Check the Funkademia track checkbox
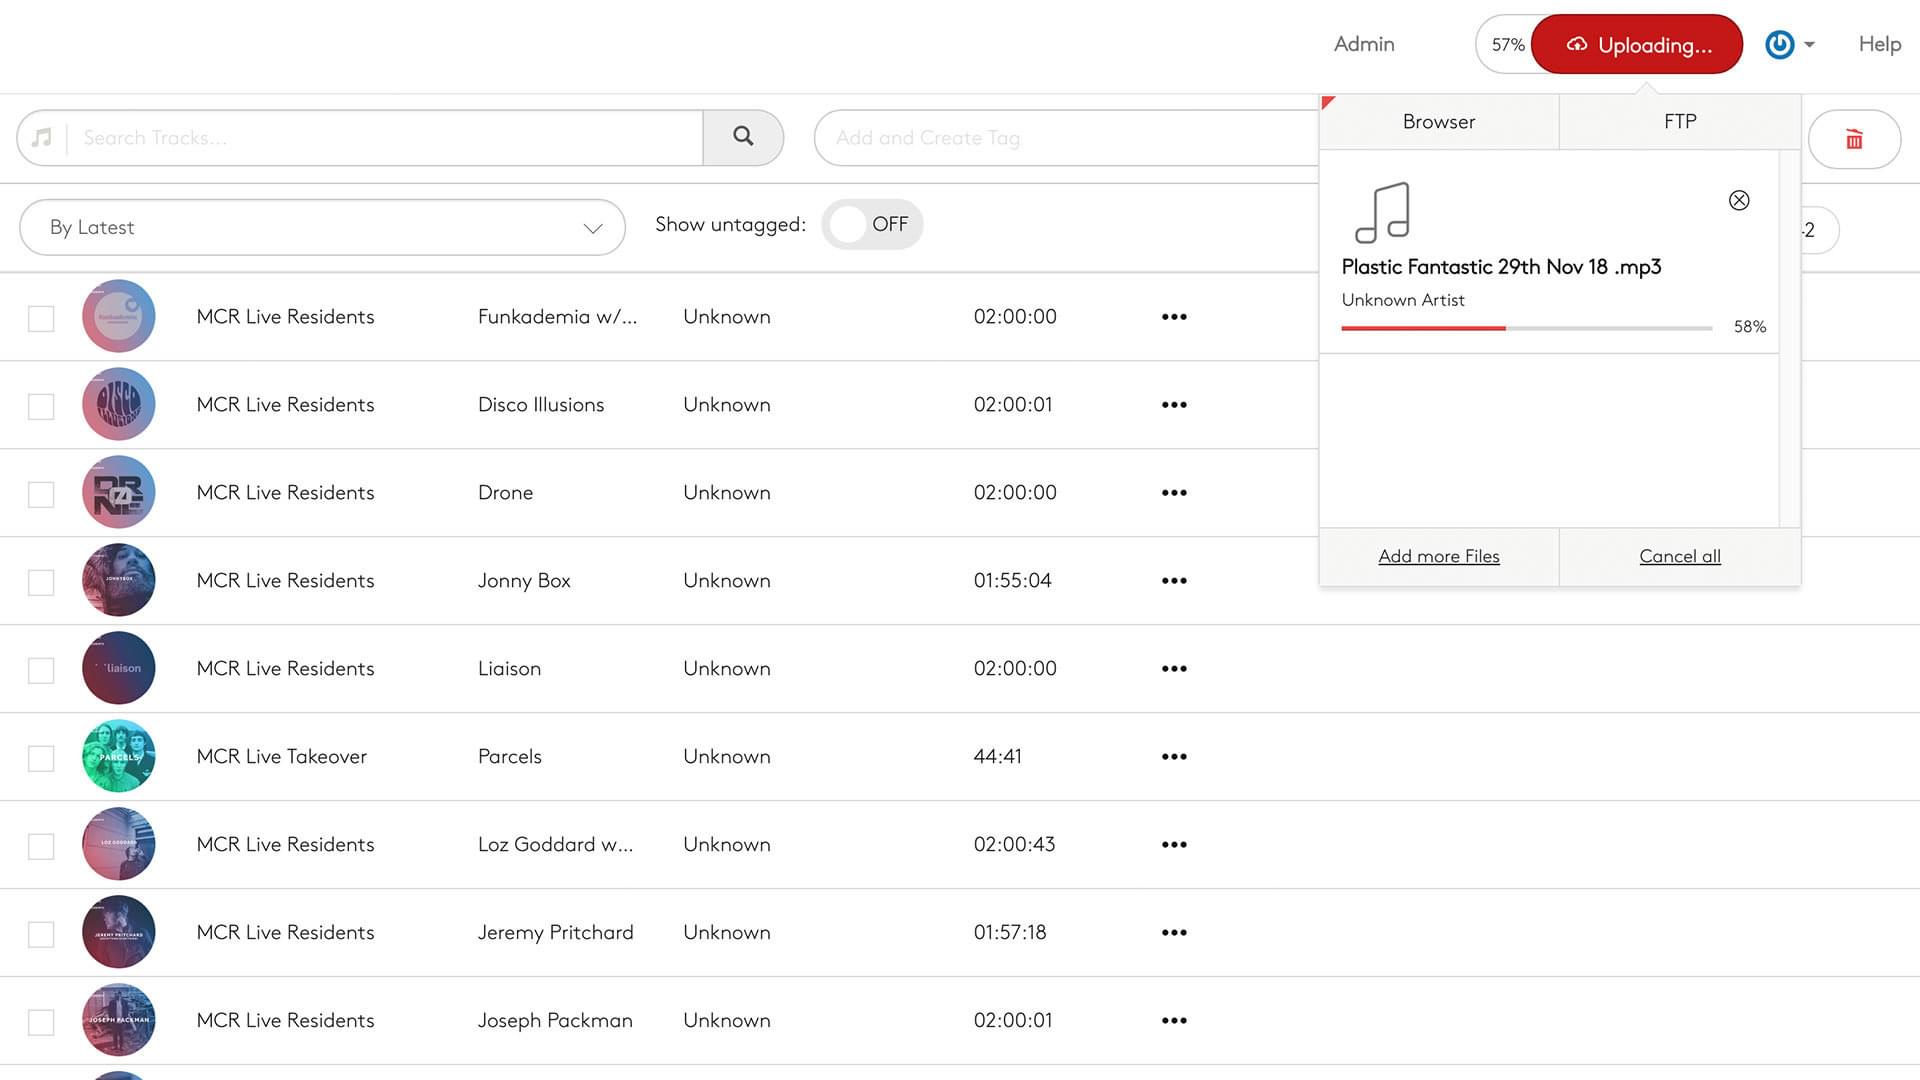The height and width of the screenshot is (1080, 1920). 41,319
